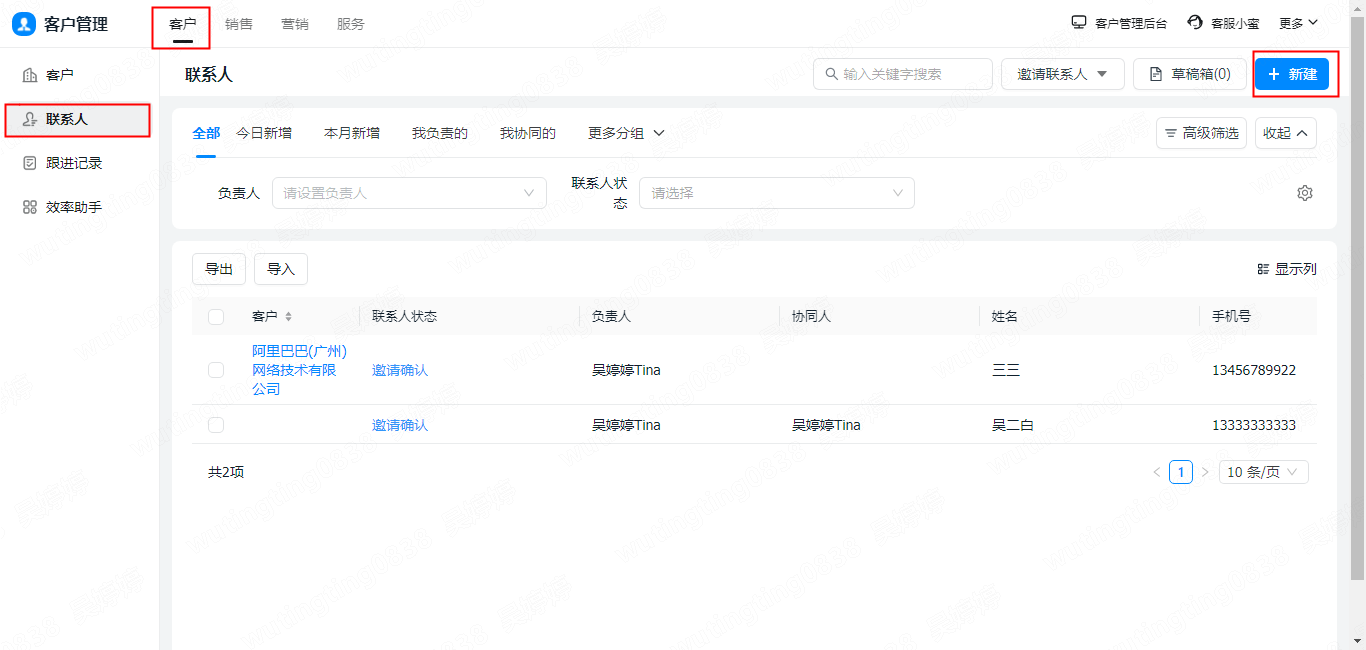Toggle the select-all checkbox in the table header
Viewport: 1366px width, 650px height.
click(x=216, y=317)
